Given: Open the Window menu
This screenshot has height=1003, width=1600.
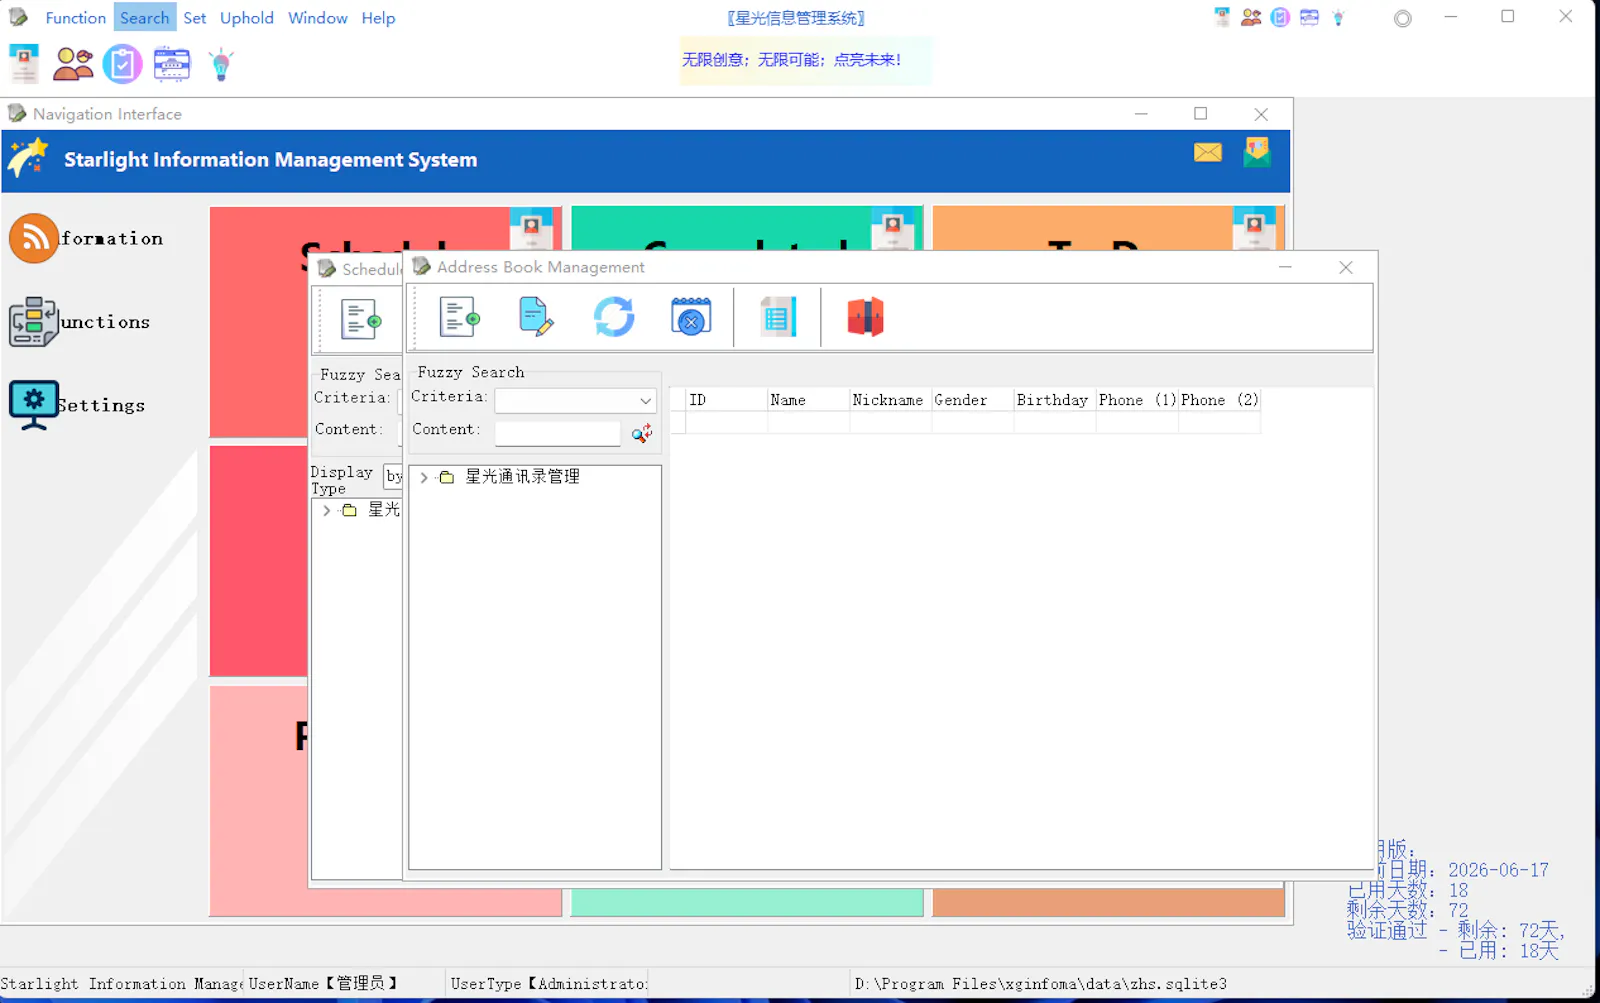Looking at the screenshot, I should coord(317,18).
